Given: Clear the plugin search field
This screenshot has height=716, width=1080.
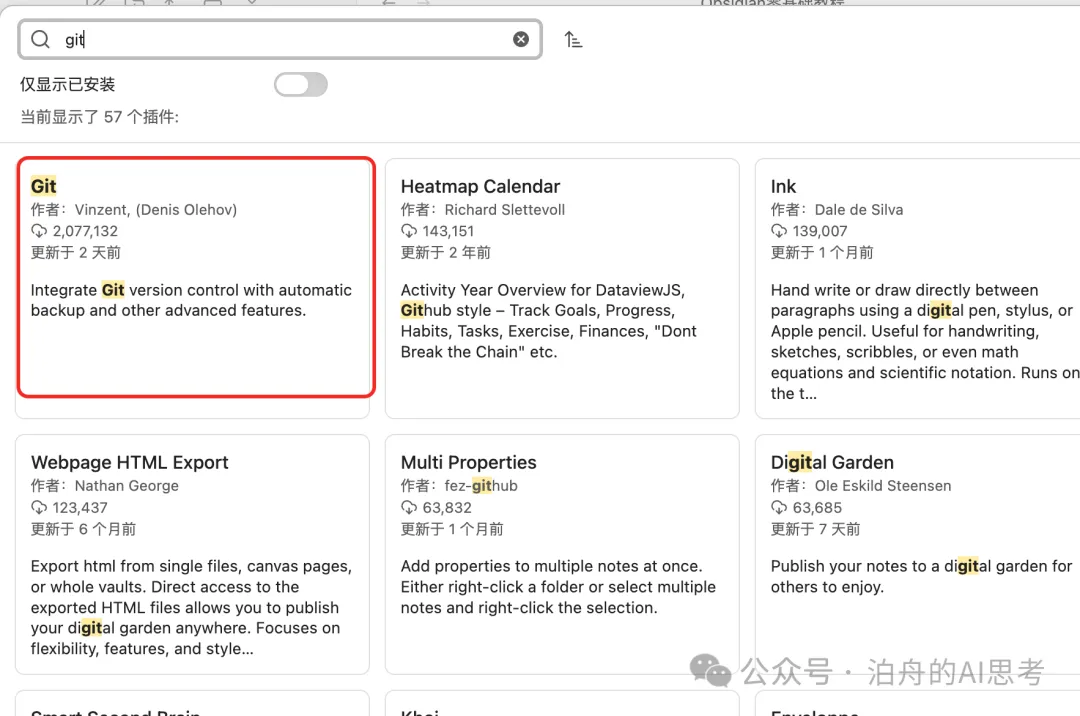Looking at the screenshot, I should tap(521, 39).
